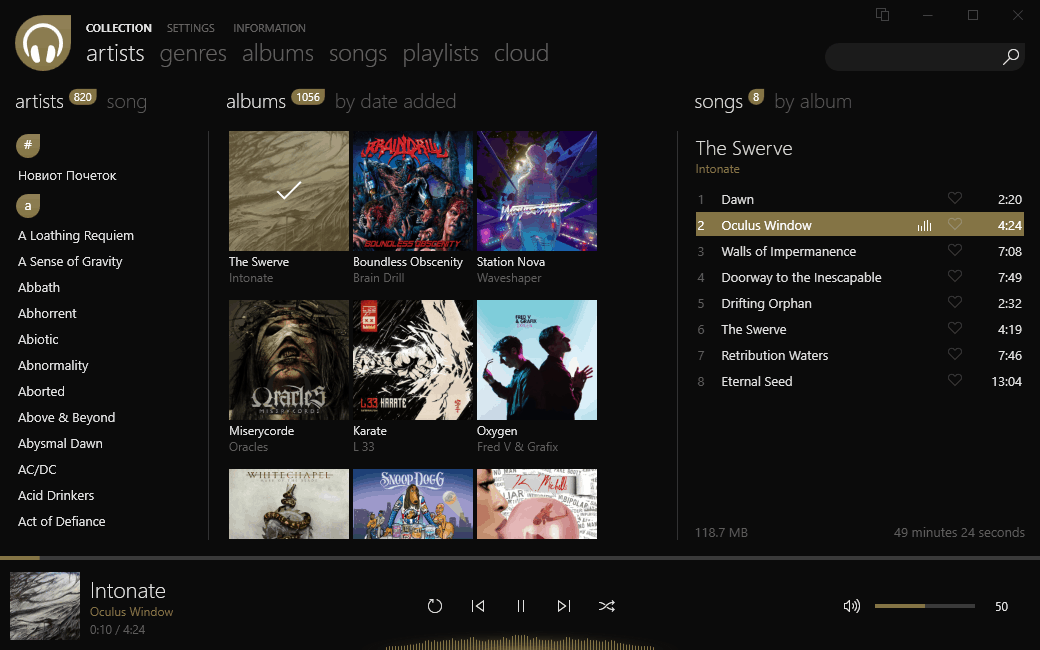The image size is (1040, 650).
Task: Adjust the volume slider
Action: click(x=925, y=606)
